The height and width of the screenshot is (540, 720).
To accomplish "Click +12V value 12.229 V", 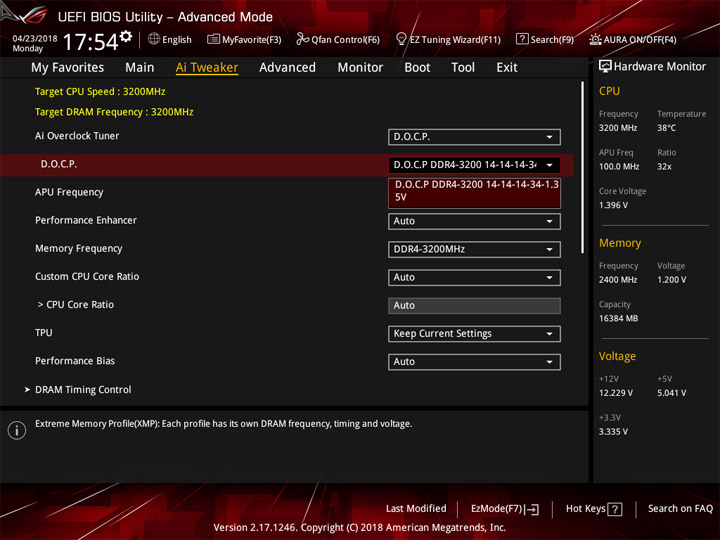I will (615, 393).
